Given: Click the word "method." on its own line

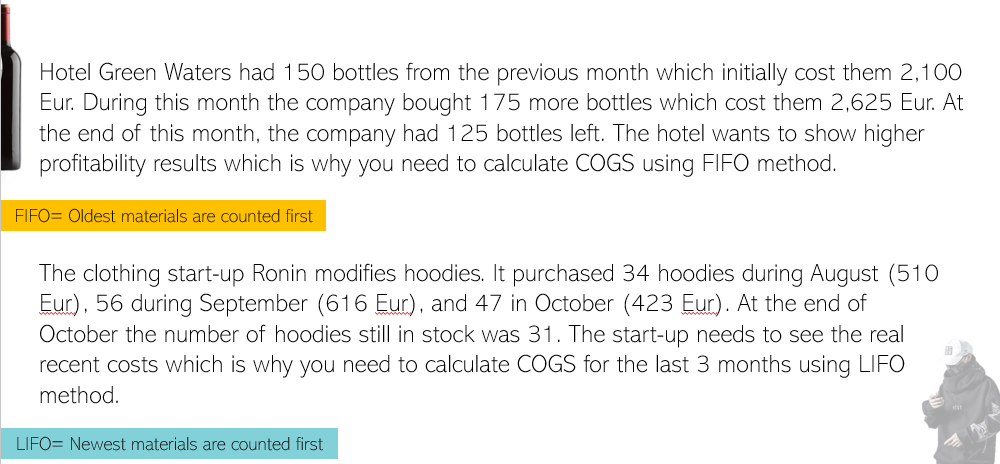Looking at the screenshot, I should [x=79, y=395].
